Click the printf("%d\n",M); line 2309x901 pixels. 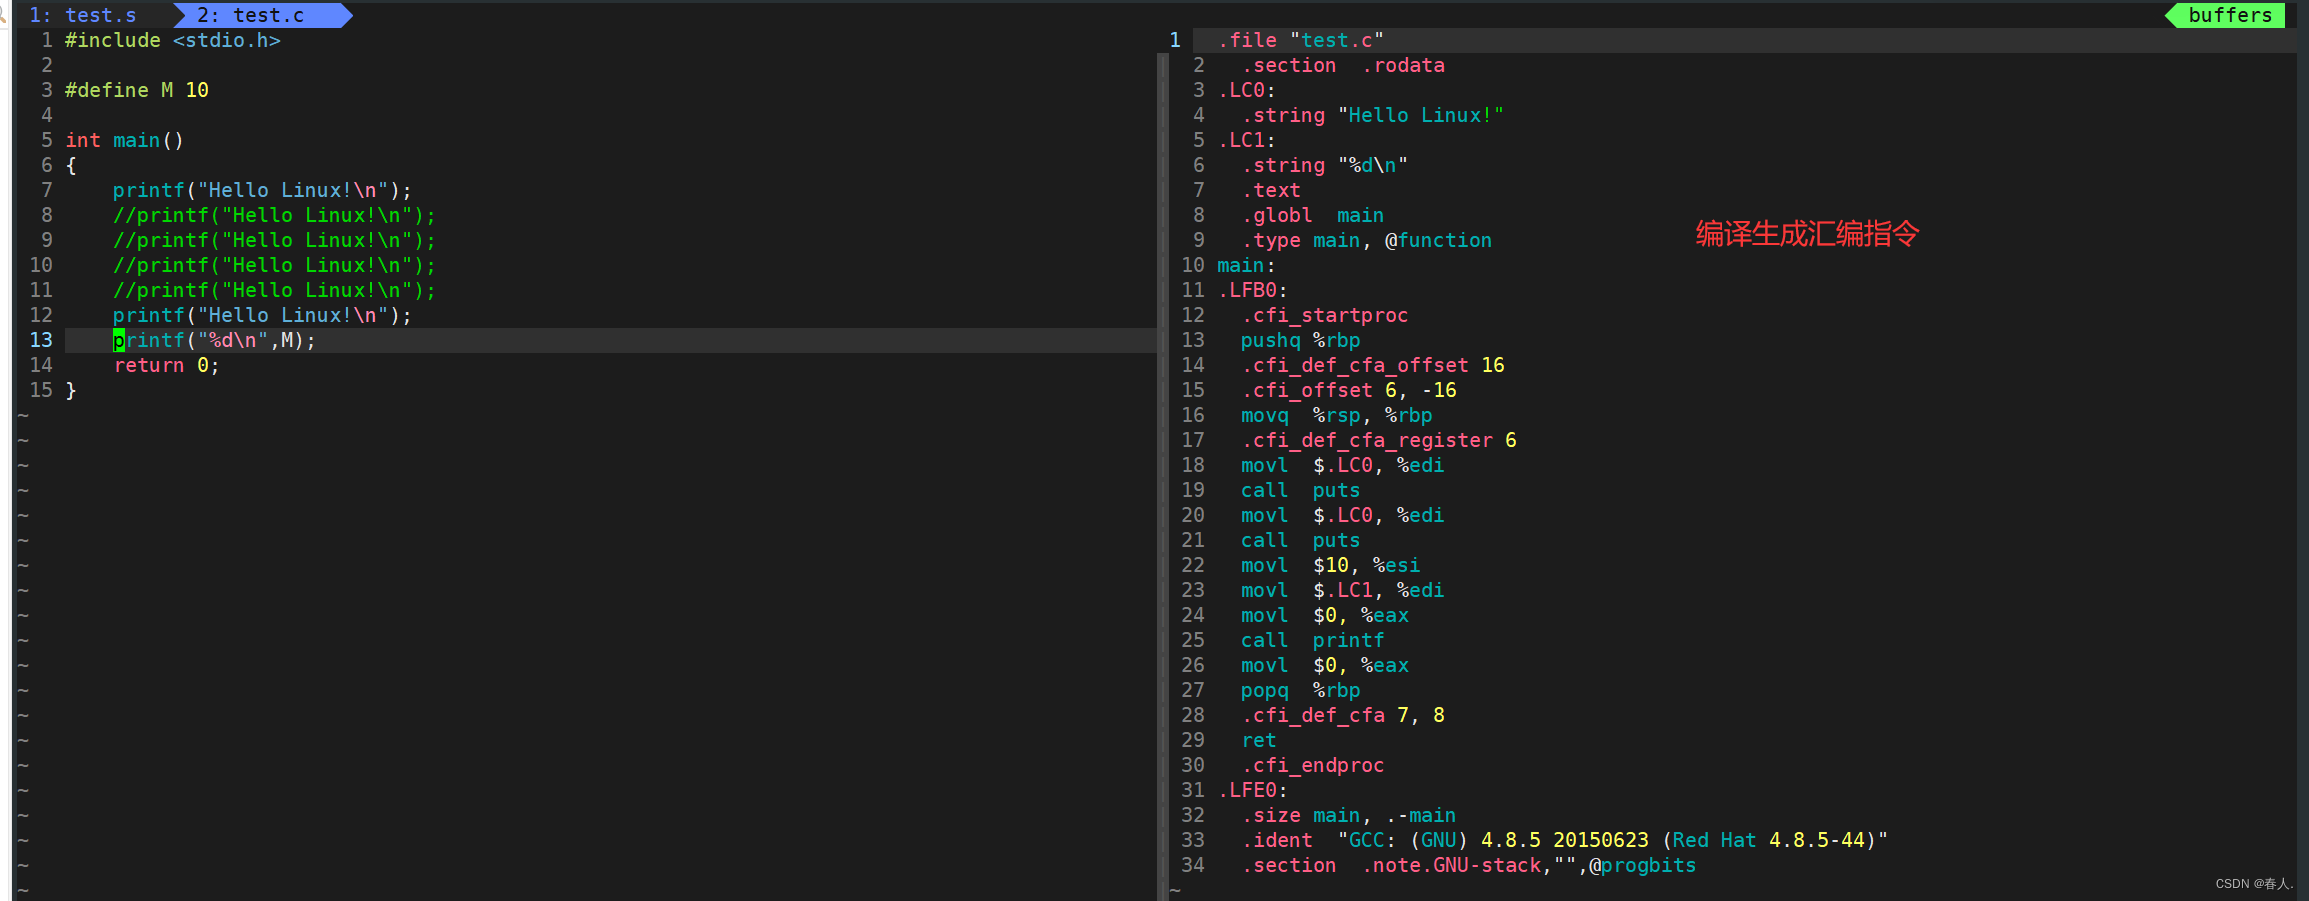coord(214,340)
